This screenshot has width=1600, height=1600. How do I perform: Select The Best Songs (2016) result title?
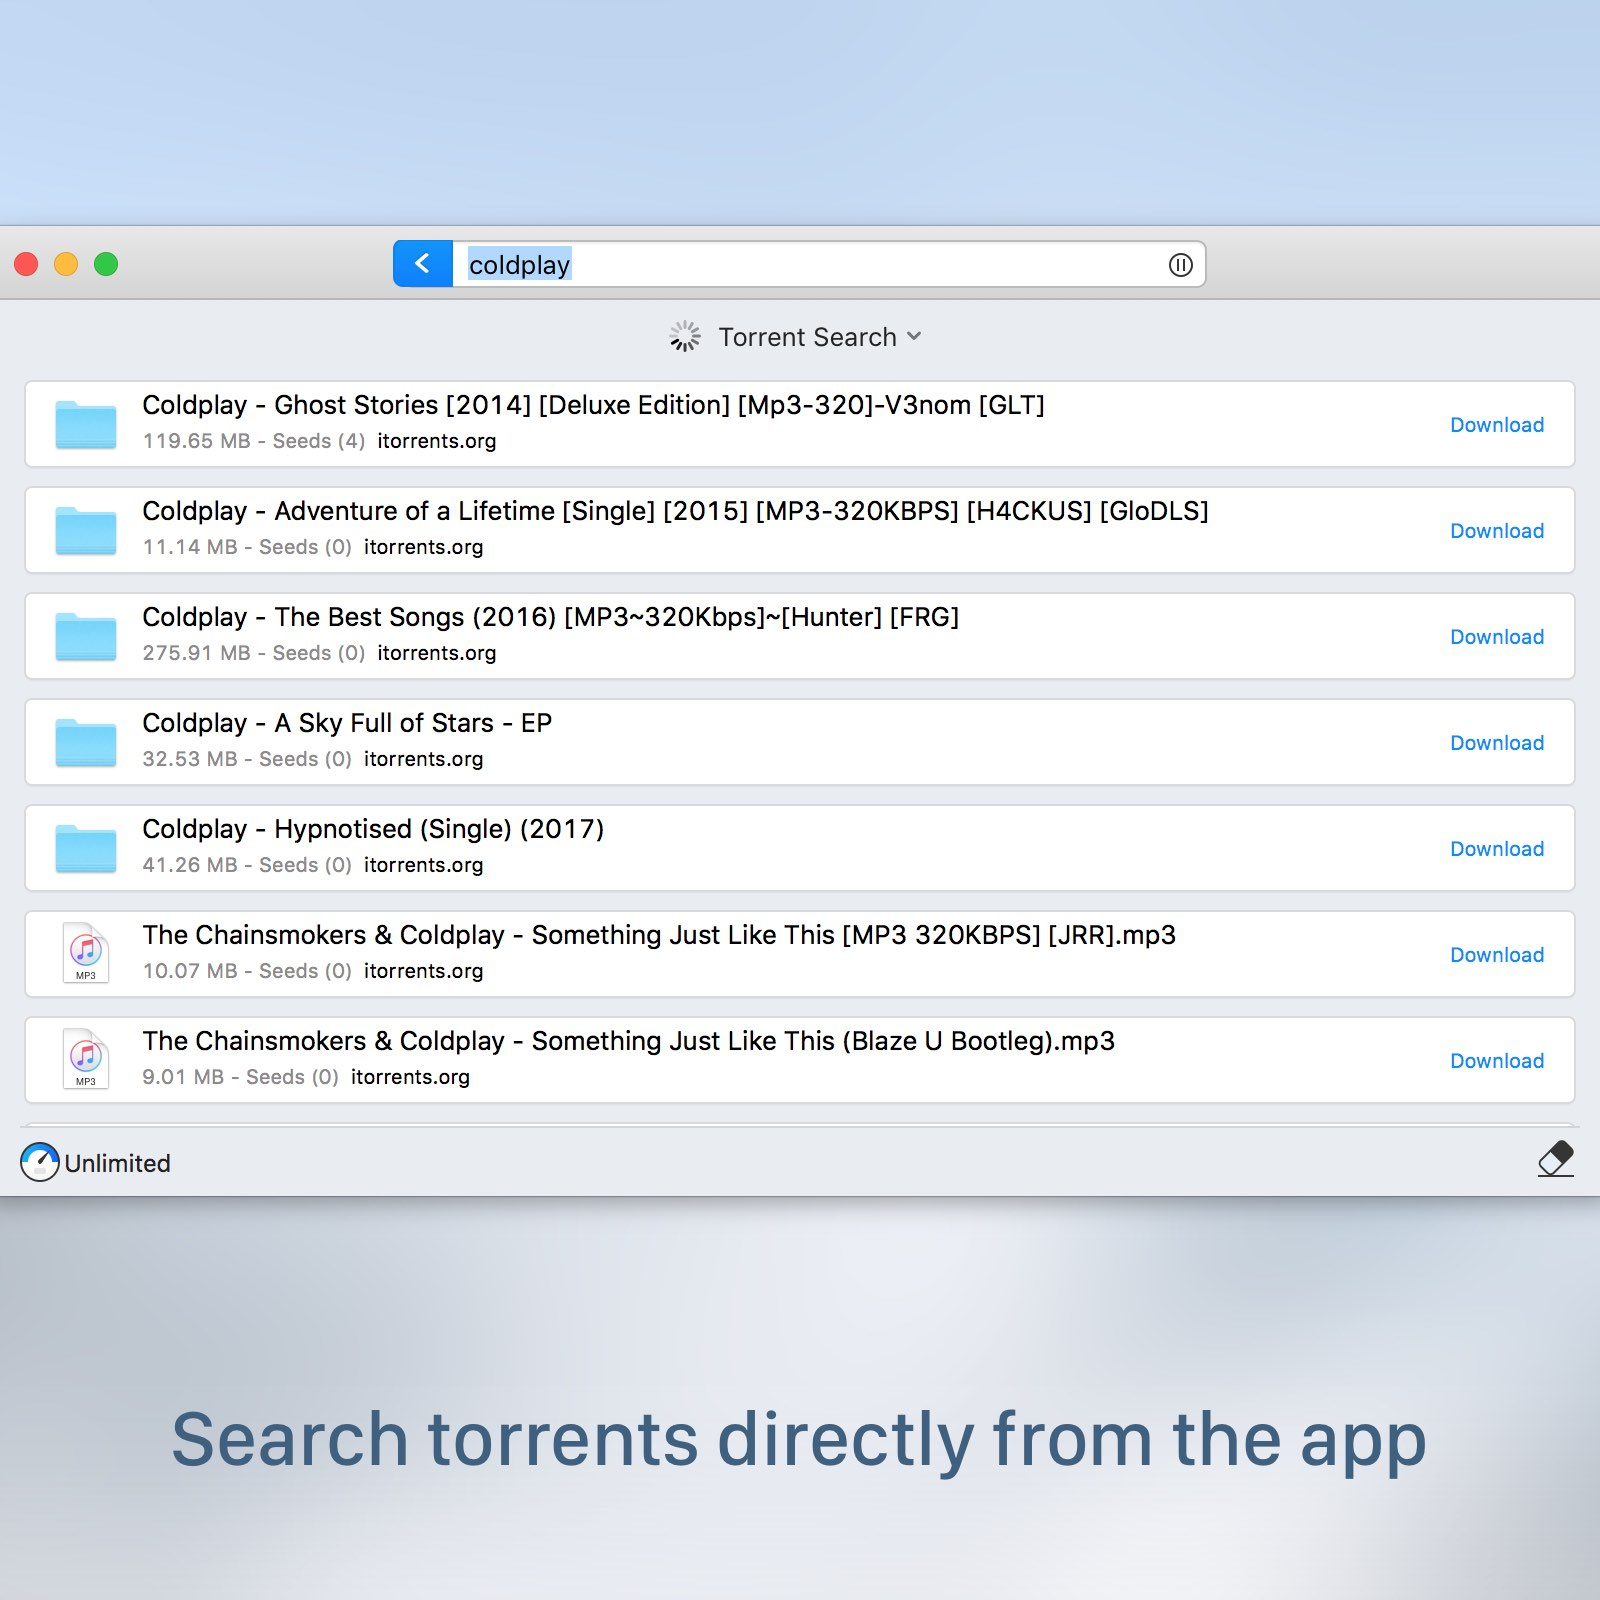550,617
